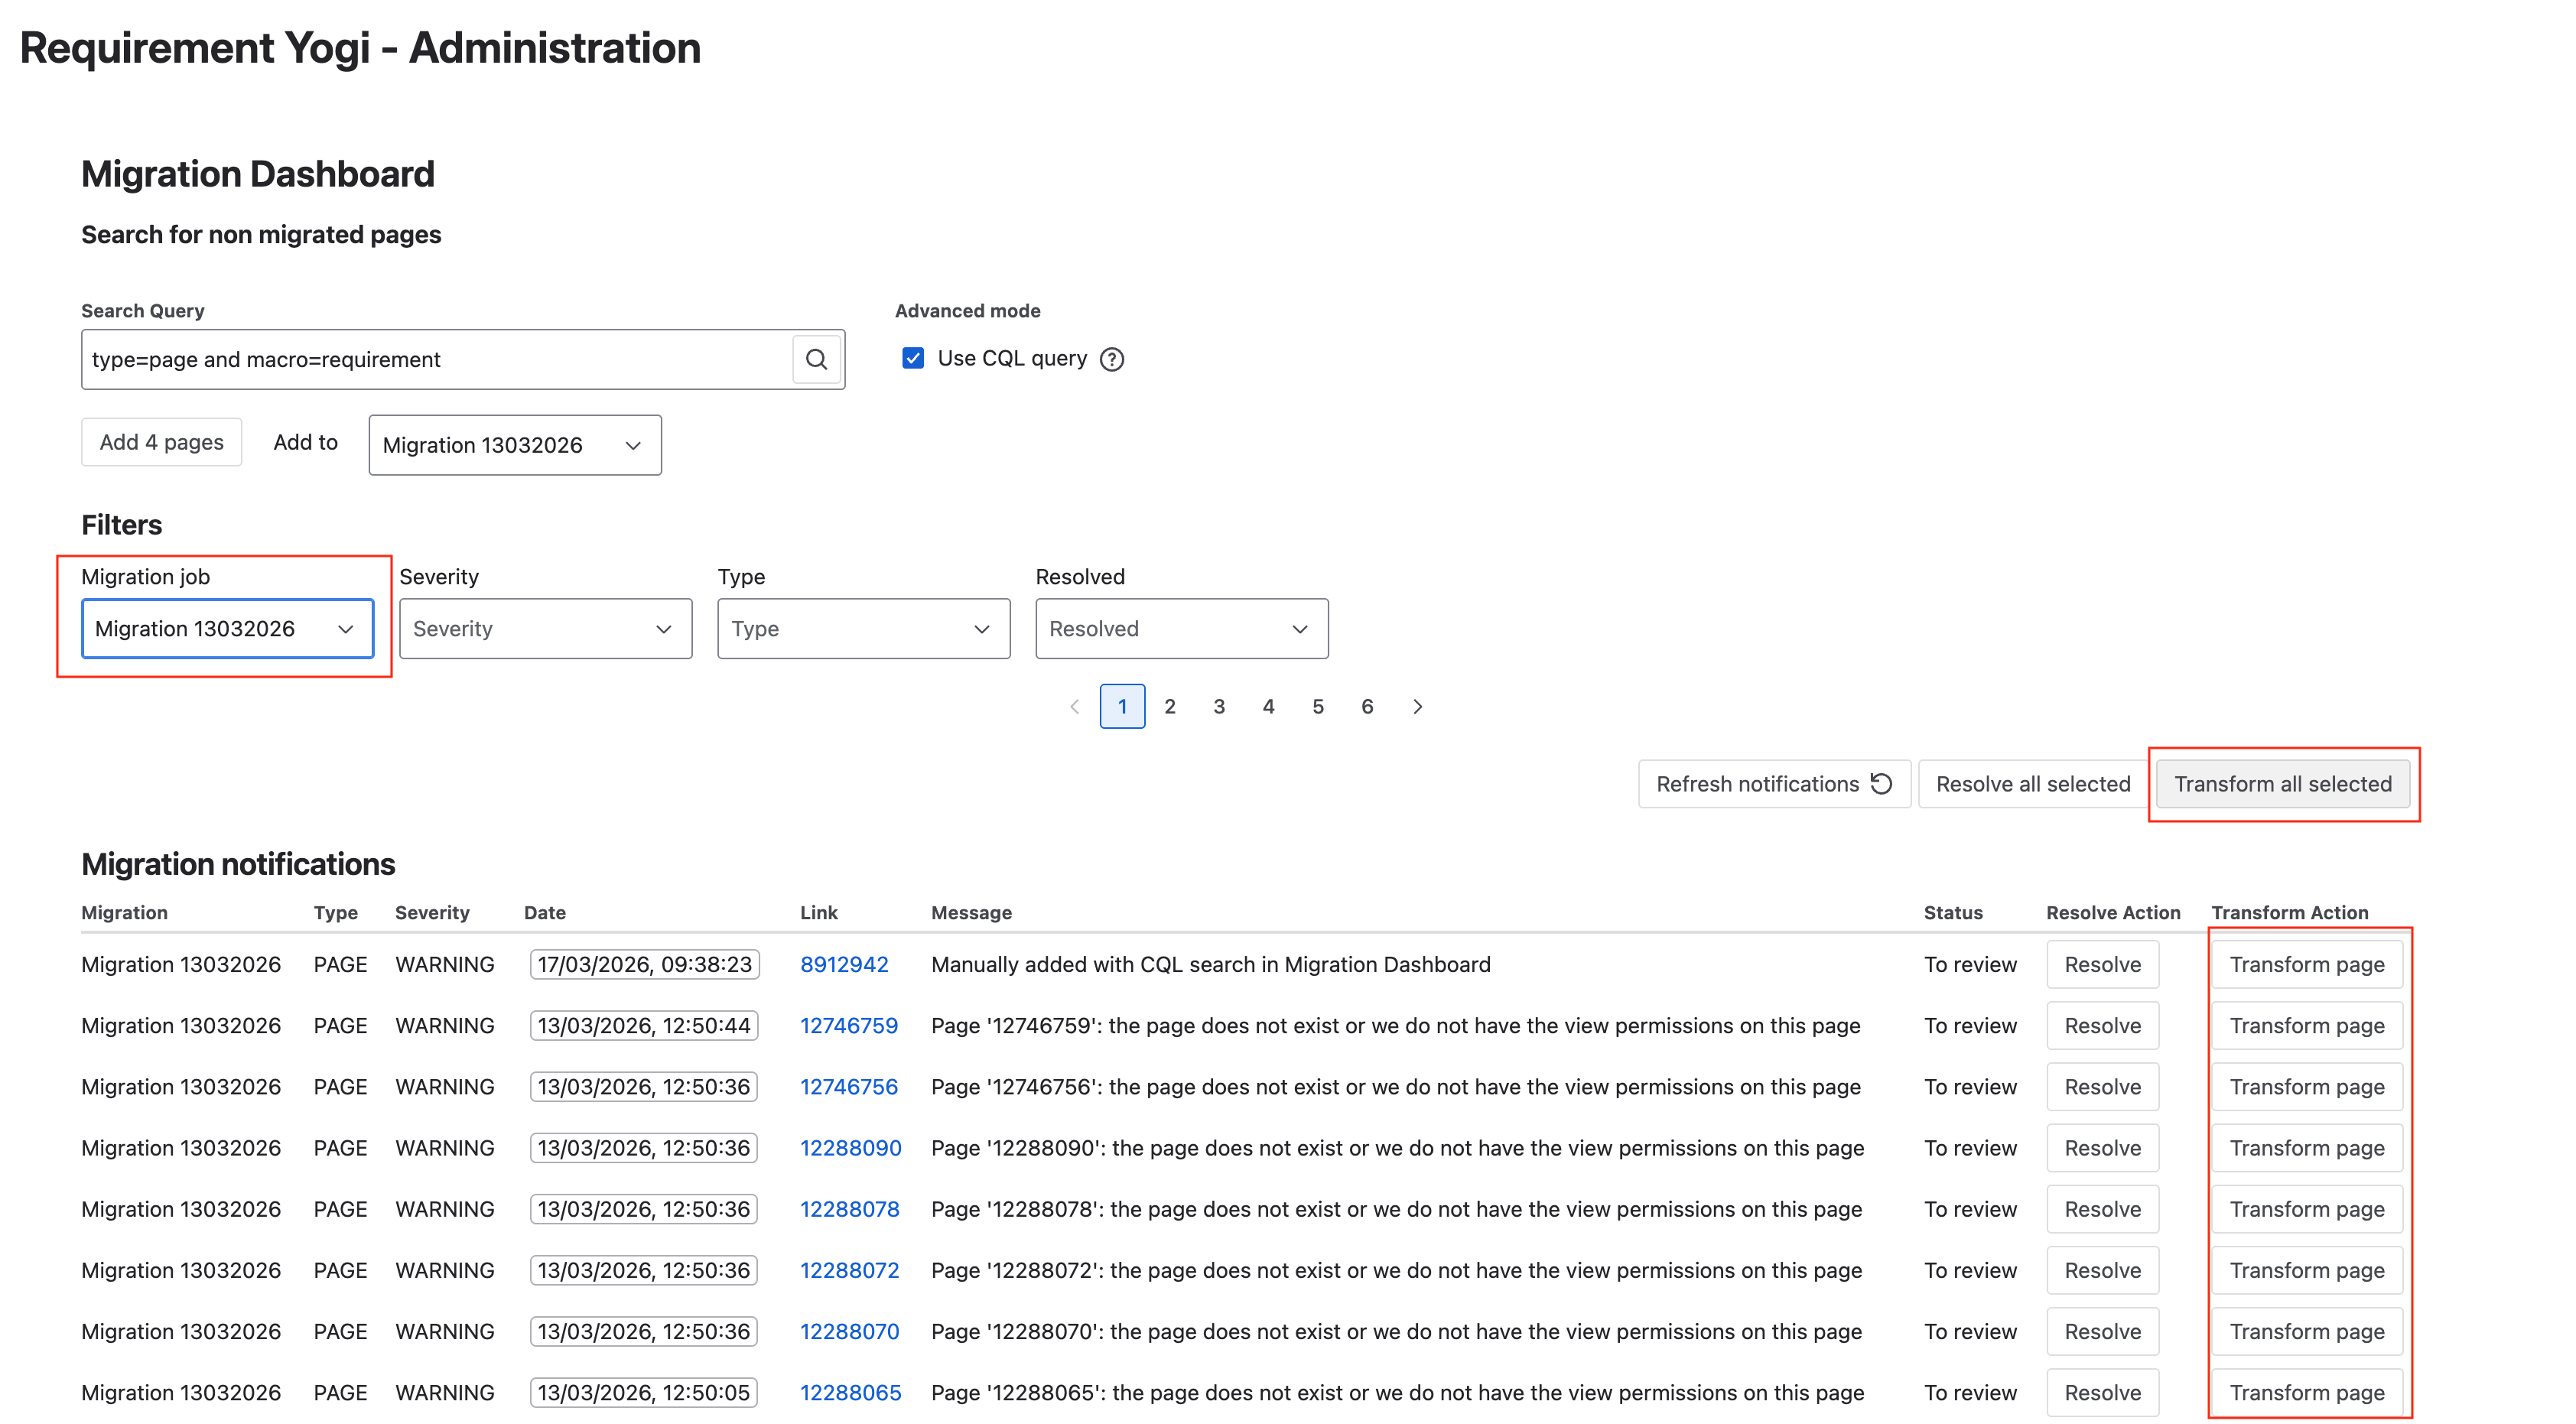Click the Add 4 pages button
This screenshot has width=2576, height=1424.
point(161,441)
